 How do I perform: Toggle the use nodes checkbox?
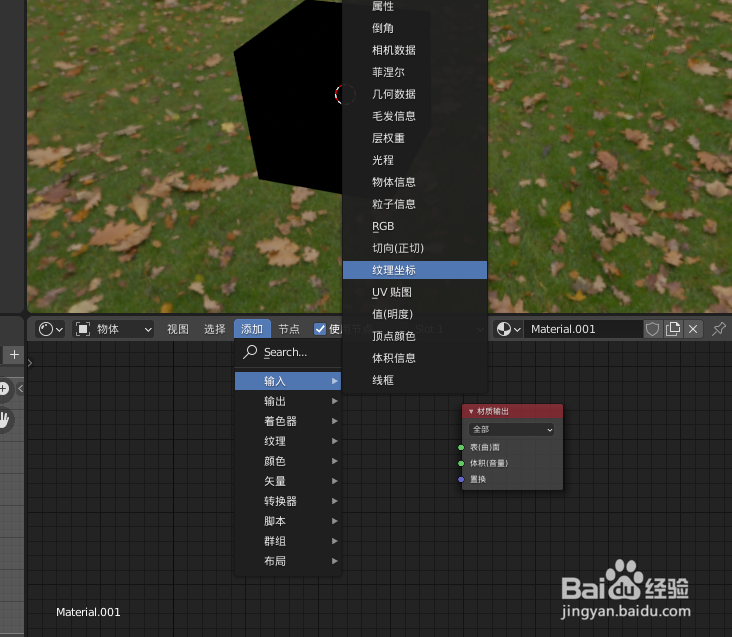[x=320, y=329]
